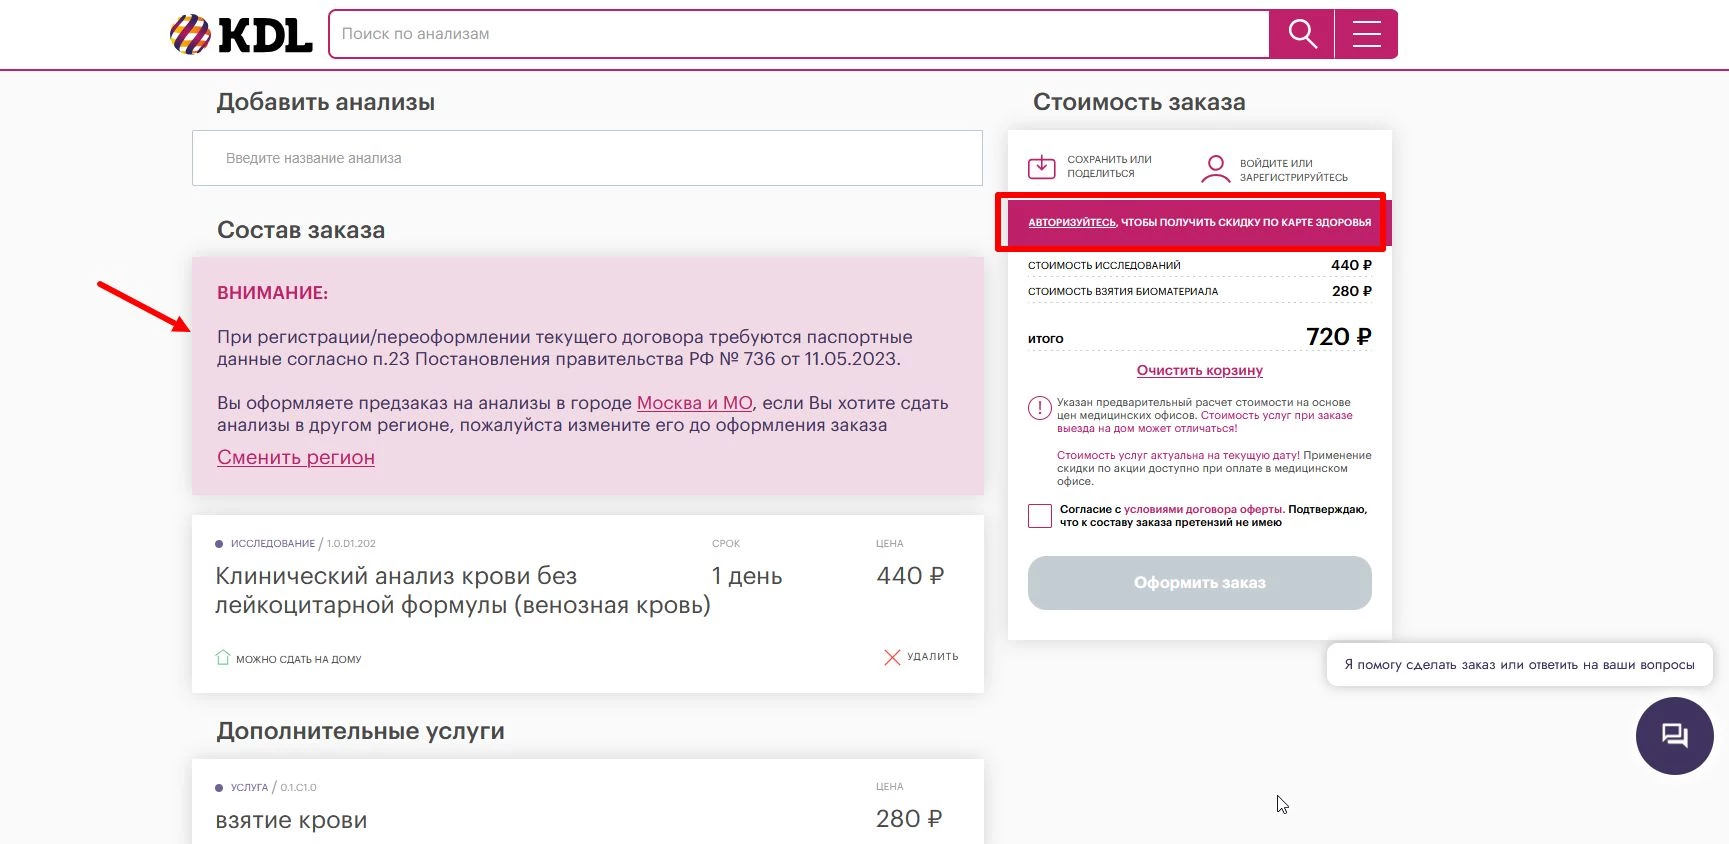1729x844 pixels.
Task: Focus the add analysis name input
Action: point(587,158)
